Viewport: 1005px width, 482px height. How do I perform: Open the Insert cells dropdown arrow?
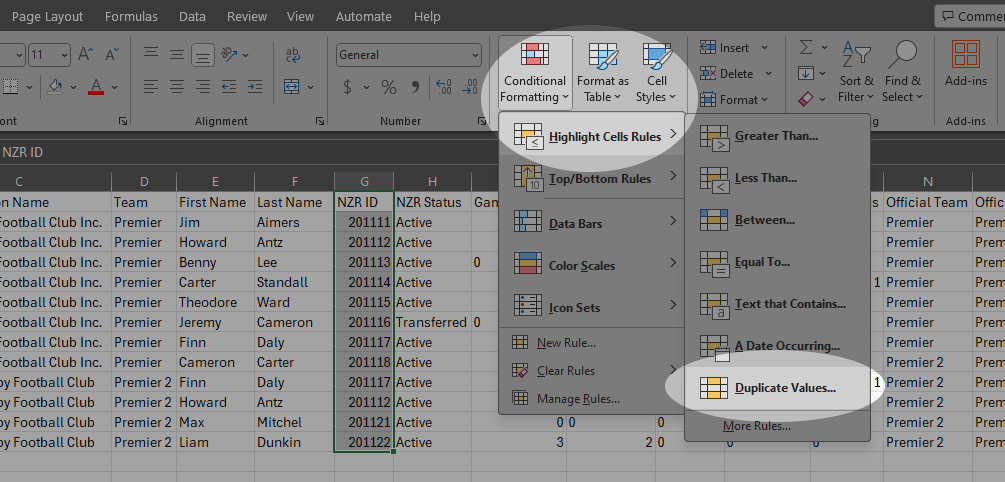click(764, 48)
